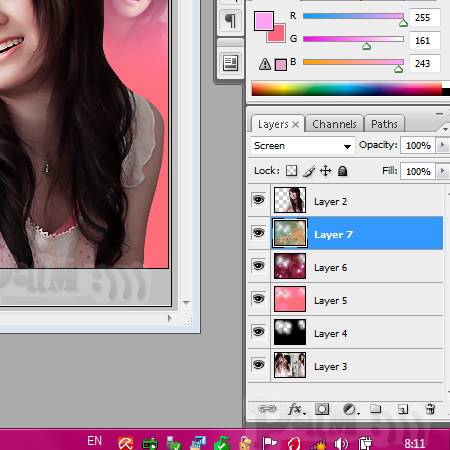450x450 pixels.
Task: Click the foreground color swatch
Action: pyautogui.click(x=264, y=21)
